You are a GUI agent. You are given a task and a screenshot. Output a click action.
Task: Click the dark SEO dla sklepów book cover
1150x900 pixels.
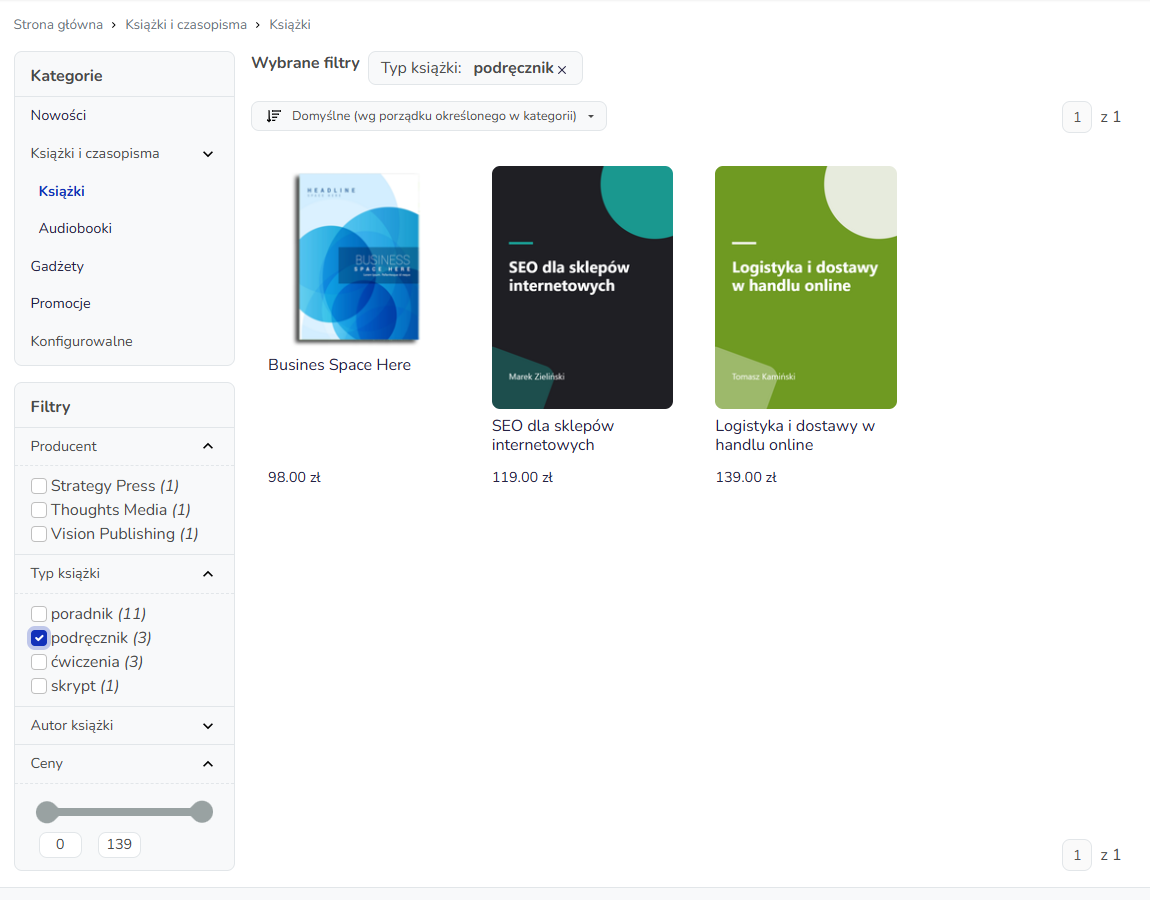point(582,288)
